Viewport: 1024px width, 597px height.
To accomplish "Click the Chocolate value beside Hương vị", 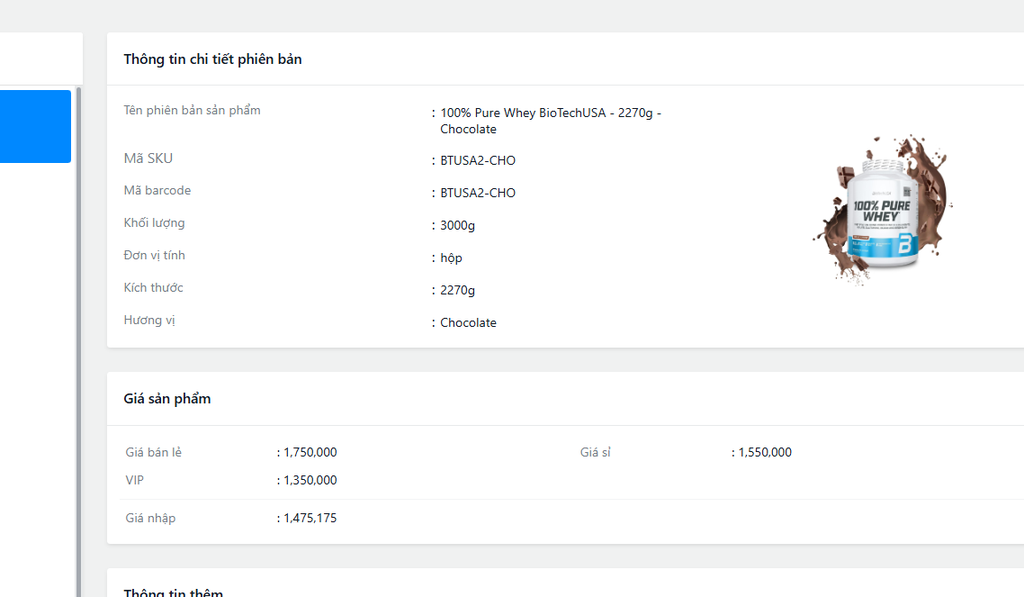I will click(x=468, y=323).
